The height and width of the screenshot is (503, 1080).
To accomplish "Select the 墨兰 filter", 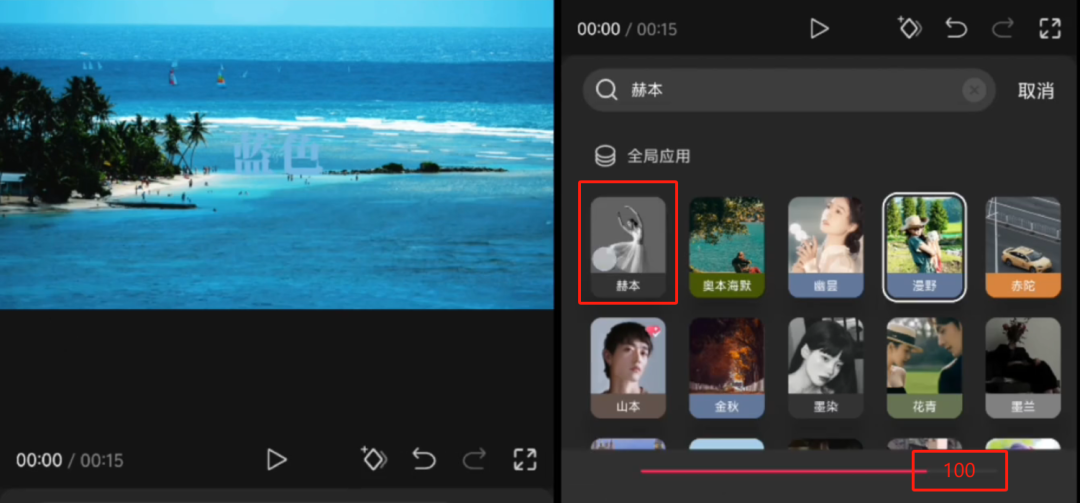I will click(1023, 368).
